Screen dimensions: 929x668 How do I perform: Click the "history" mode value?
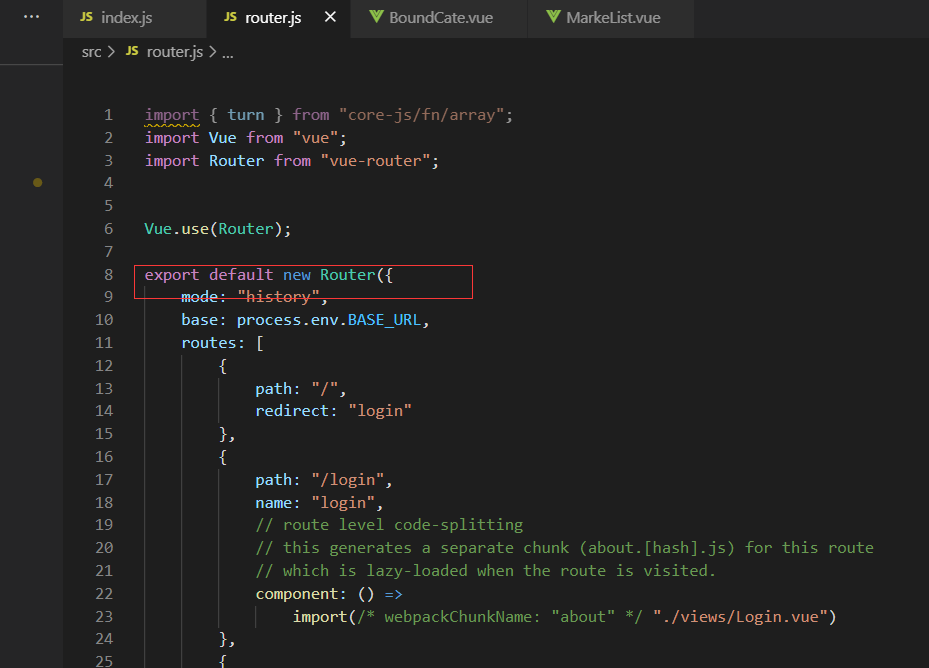(278, 296)
